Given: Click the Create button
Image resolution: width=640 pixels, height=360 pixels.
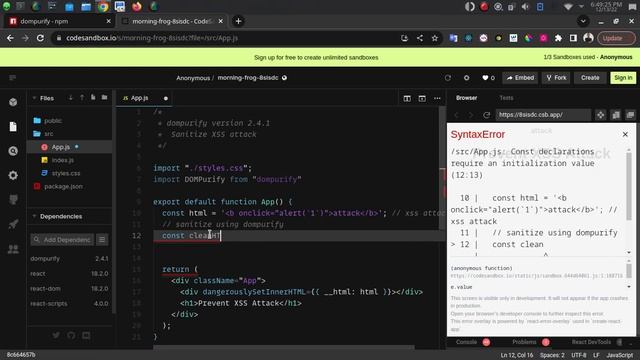Looking at the screenshot, I should pos(590,78).
